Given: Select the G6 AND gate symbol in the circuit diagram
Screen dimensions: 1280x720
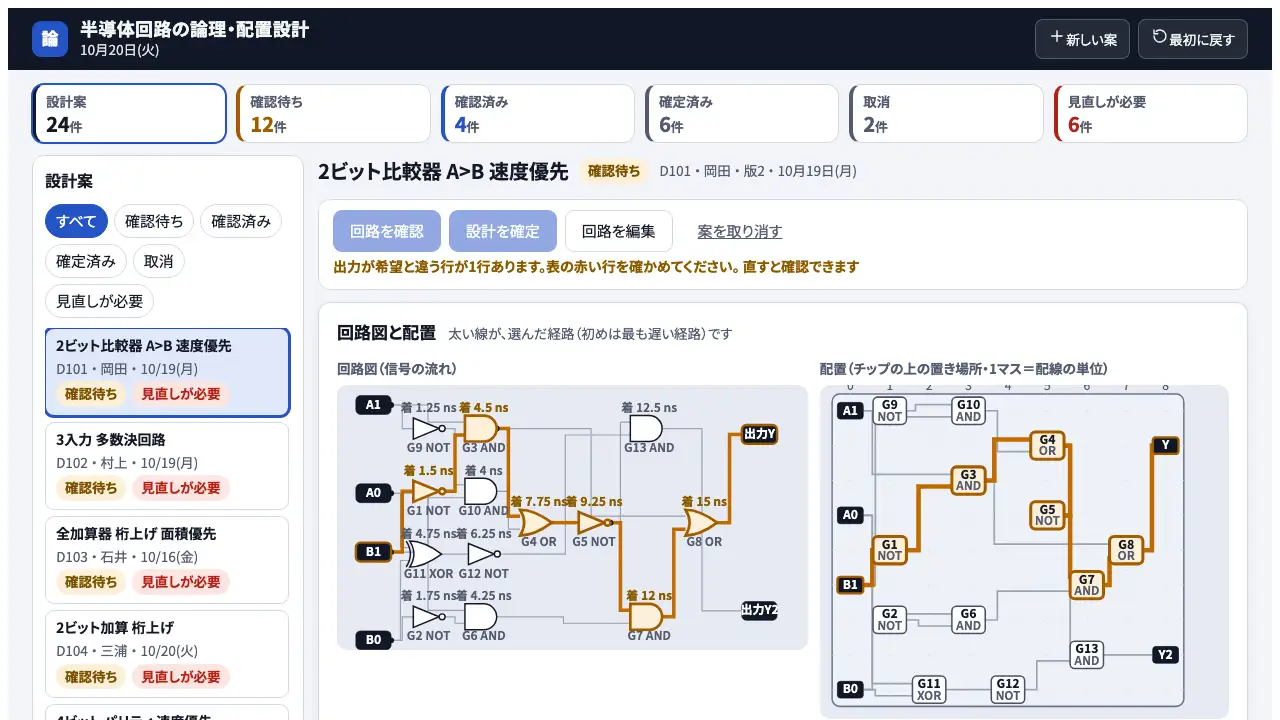Looking at the screenshot, I should point(481,617).
